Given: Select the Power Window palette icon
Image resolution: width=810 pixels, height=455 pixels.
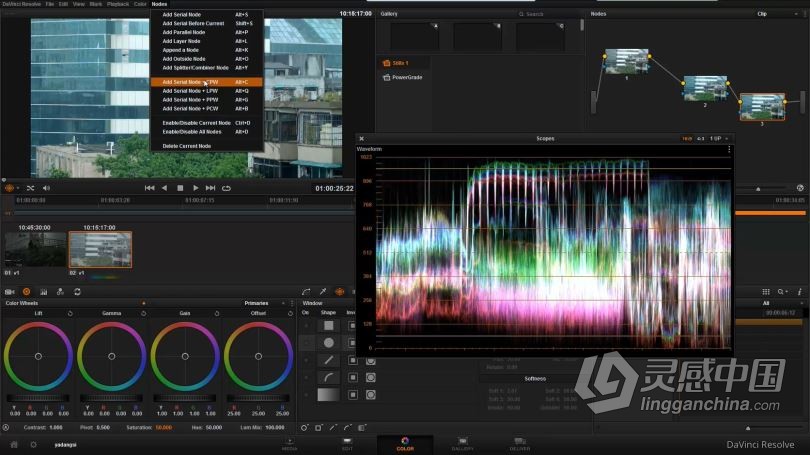Looking at the screenshot, I should [x=339, y=292].
